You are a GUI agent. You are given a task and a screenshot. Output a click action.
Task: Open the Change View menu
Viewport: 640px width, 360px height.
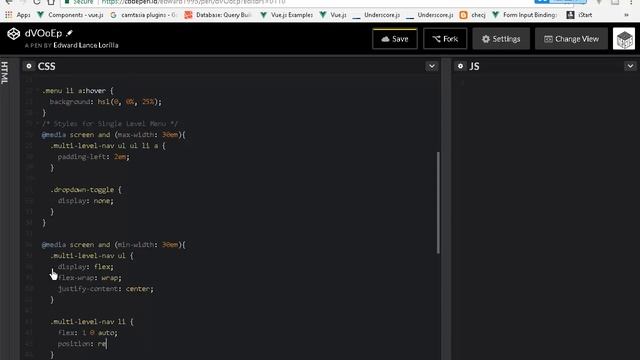point(571,39)
